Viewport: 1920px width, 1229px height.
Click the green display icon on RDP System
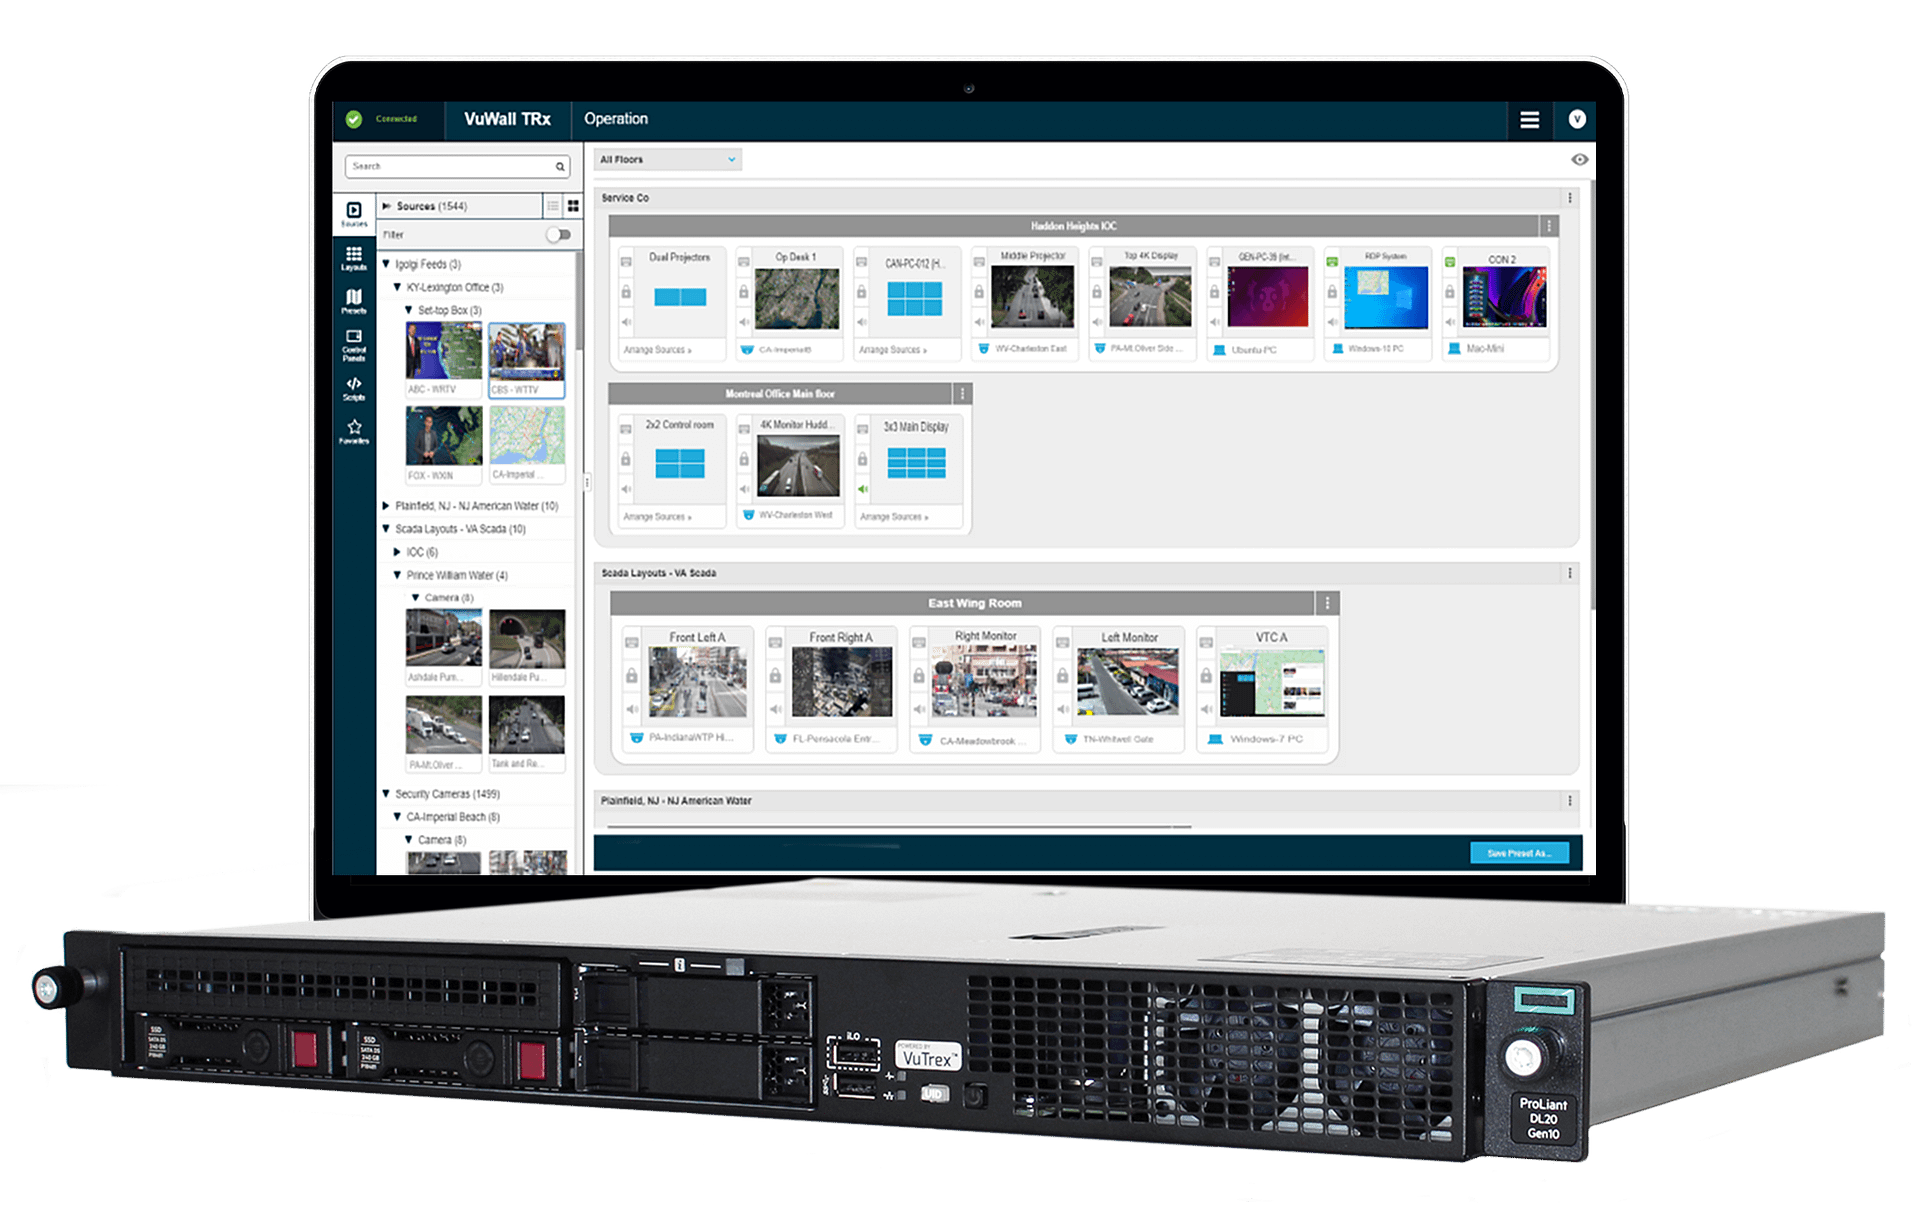(x=1332, y=262)
